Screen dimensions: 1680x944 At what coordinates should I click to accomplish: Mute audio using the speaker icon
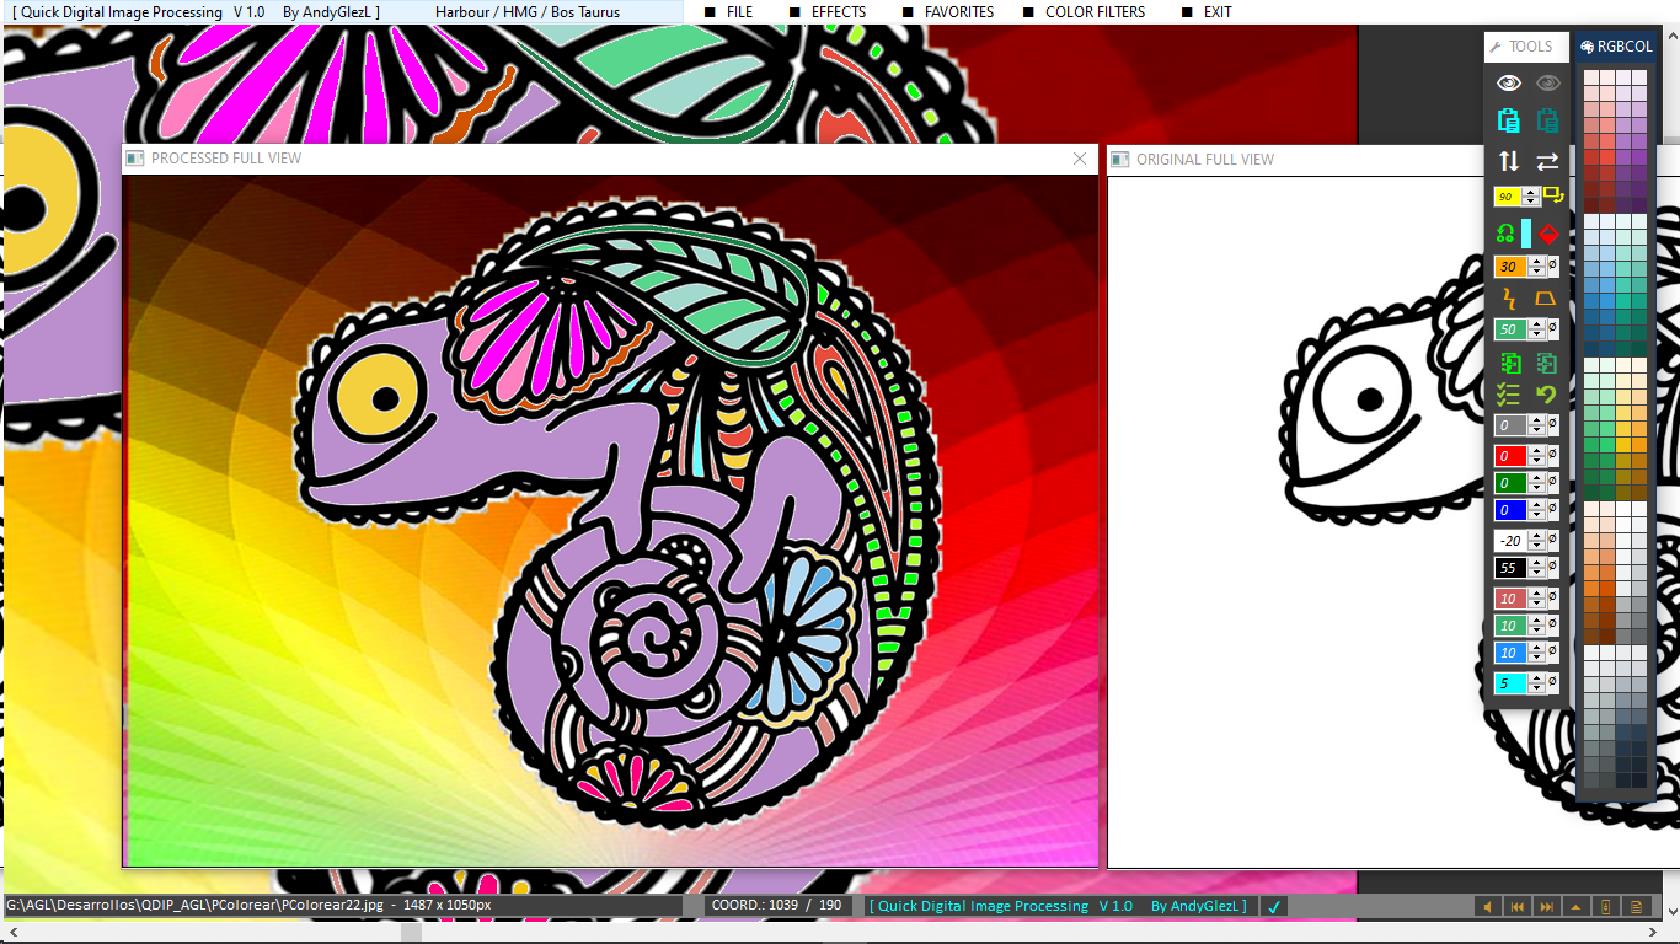click(1488, 906)
